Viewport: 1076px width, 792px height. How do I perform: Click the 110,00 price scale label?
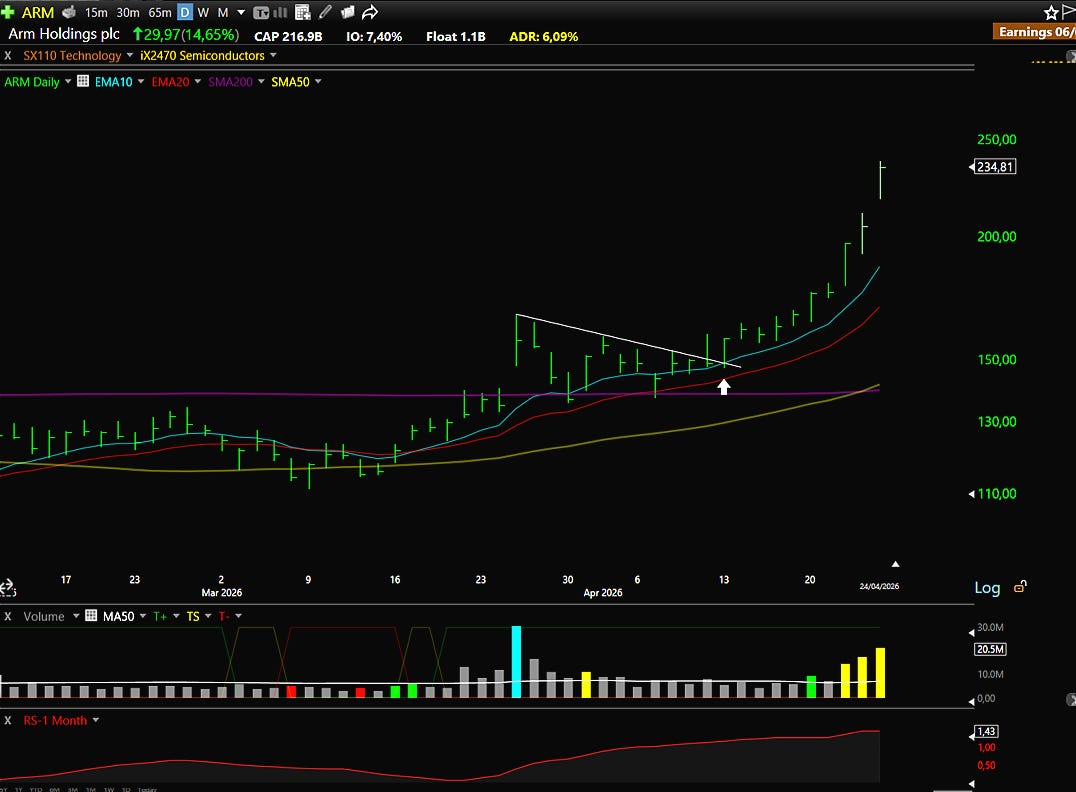click(x=996, y=493)
